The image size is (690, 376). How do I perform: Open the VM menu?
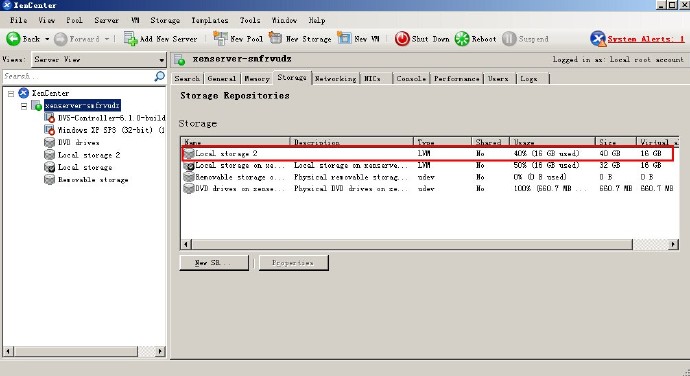(x=135, y=20)
